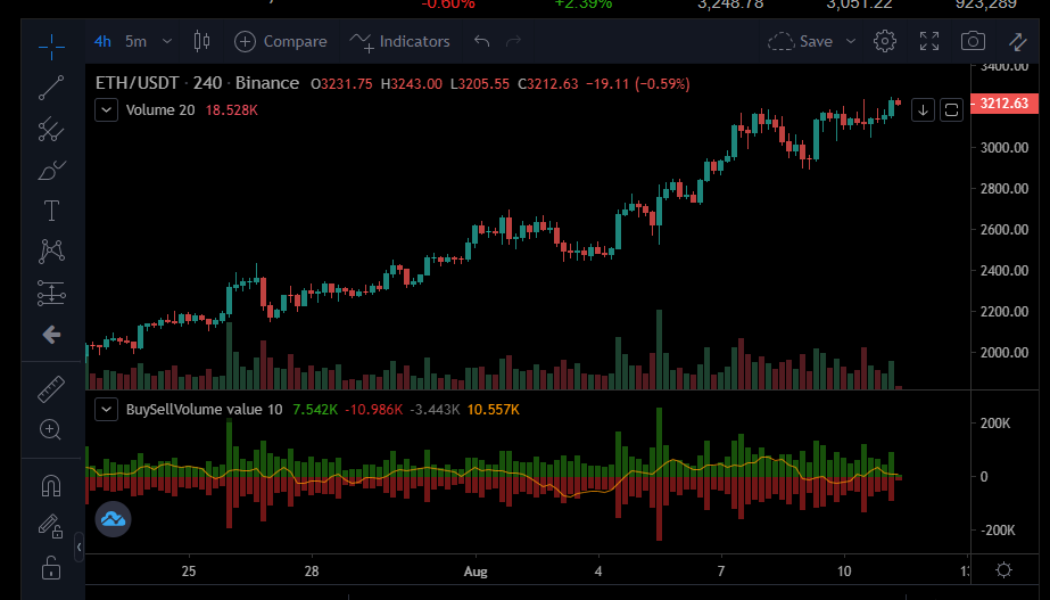The height and width of the screenshot is (600, 1050).
Task: Click the Compare button
Action: (281, 41)
